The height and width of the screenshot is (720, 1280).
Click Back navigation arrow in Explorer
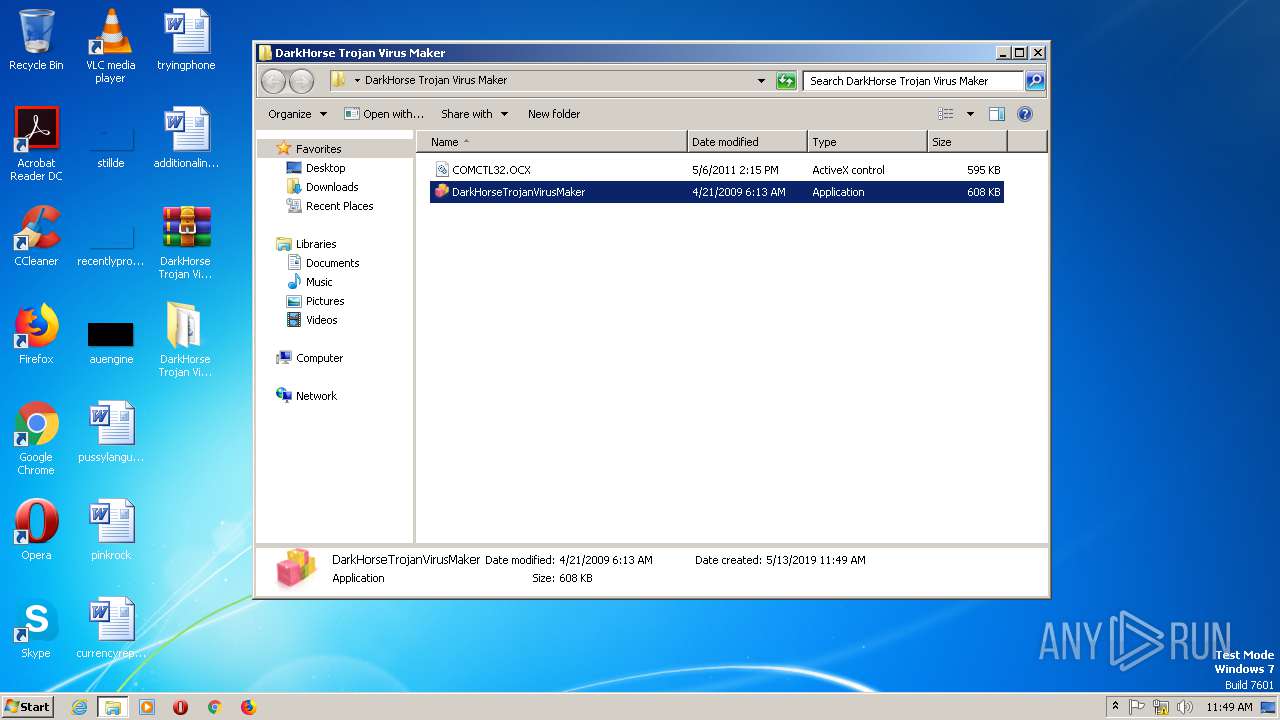[273, 81]
